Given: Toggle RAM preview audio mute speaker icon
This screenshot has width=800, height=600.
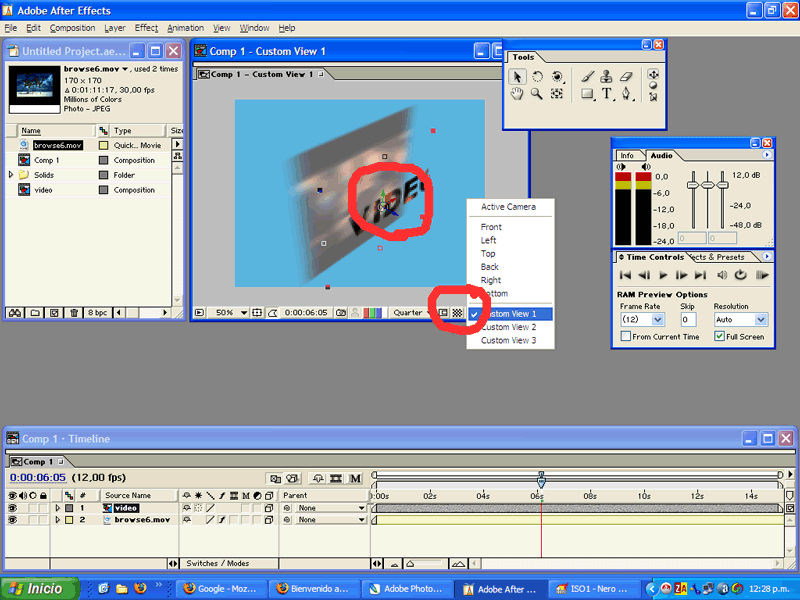Looking at the screenshot, I should (x=721, y=276).
